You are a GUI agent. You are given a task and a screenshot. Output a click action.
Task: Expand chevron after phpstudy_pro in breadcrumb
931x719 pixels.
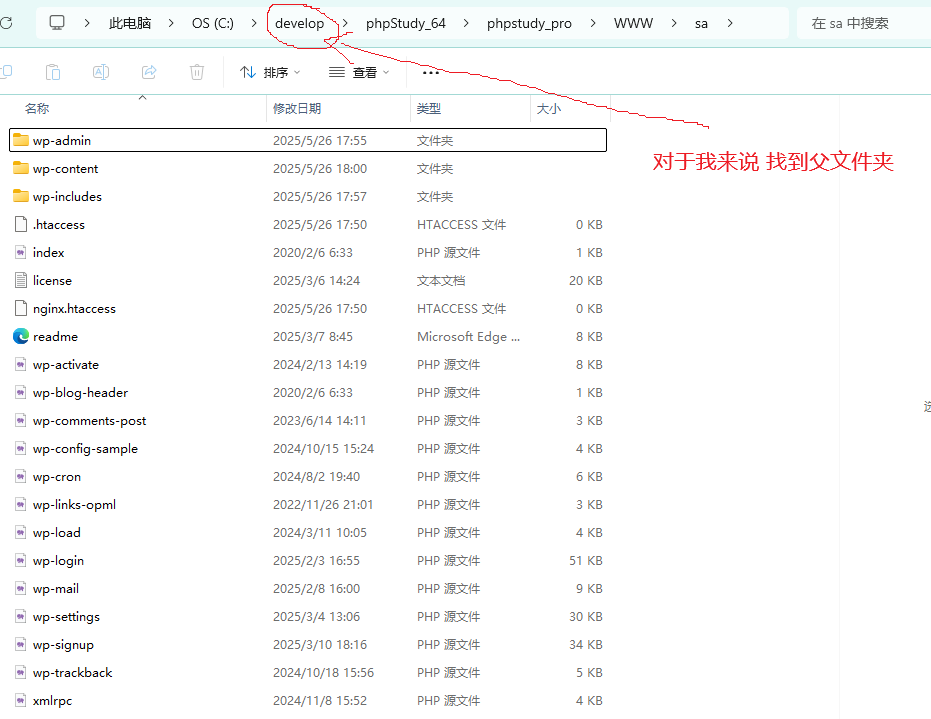click(x=593, y=23)
